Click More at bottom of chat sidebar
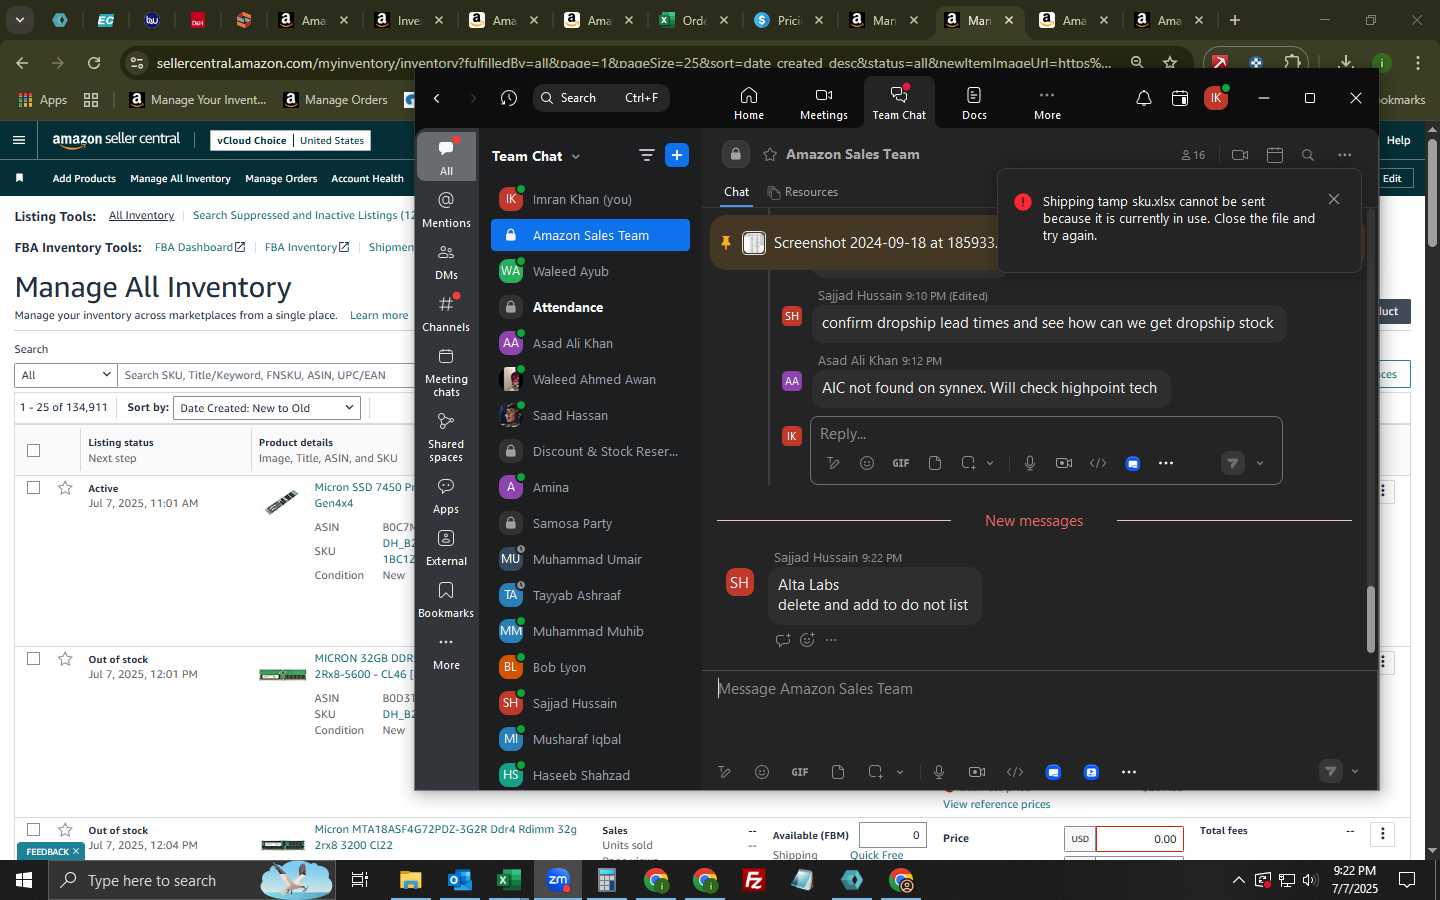The image size is (1440, 900). pyautogui.click(x=446, y=652)
